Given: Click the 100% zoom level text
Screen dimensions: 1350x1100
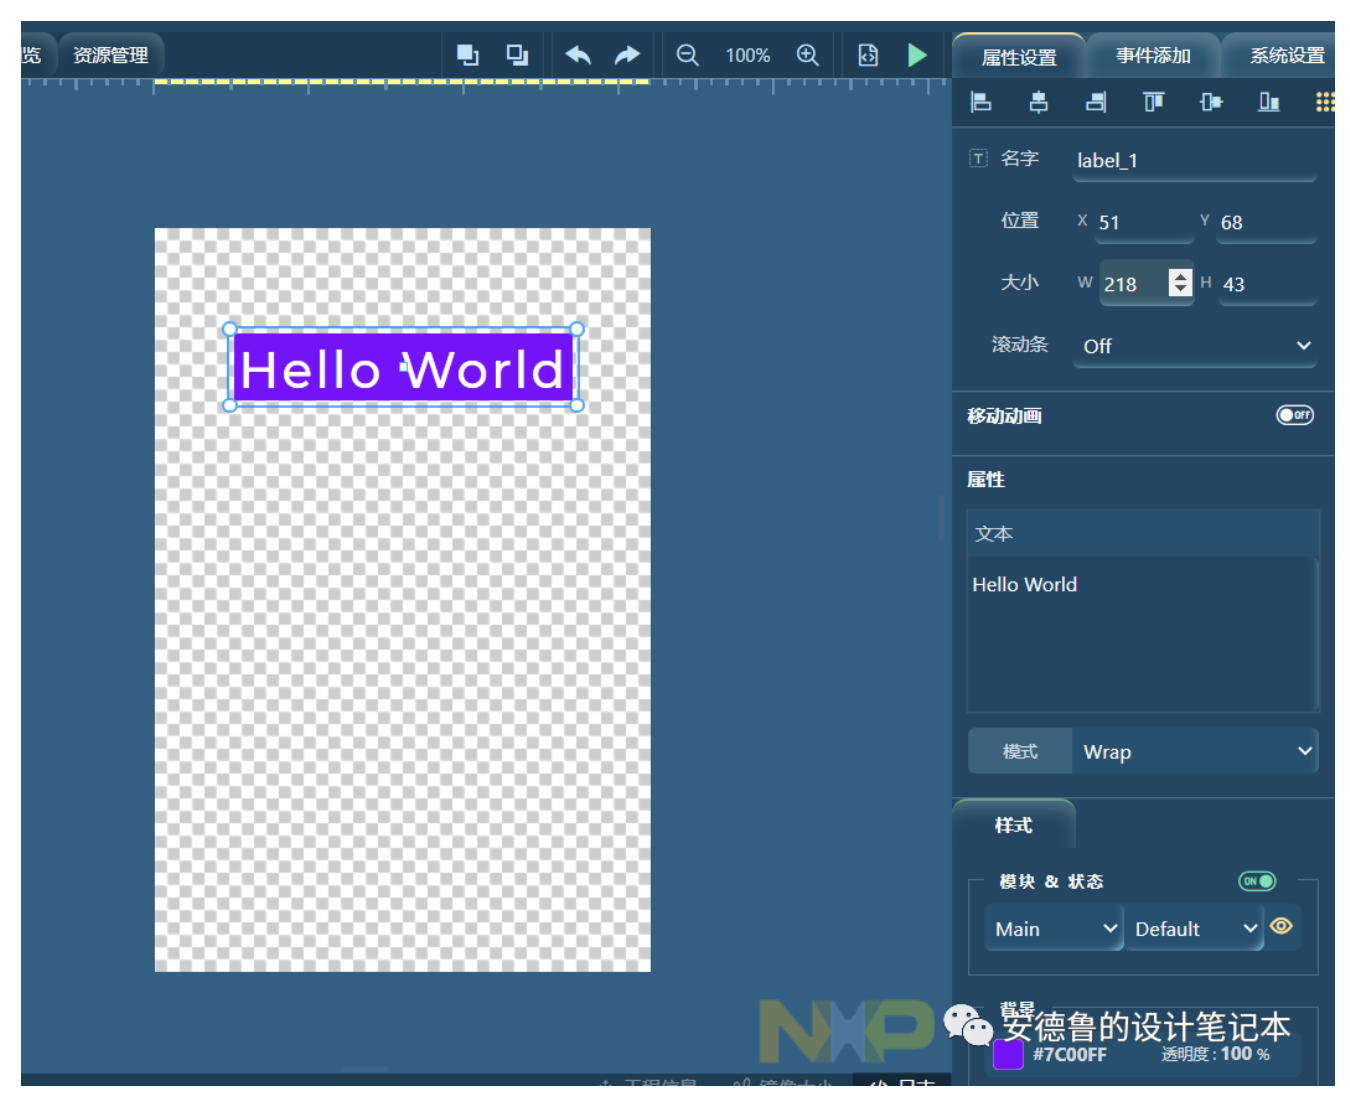Looking at the screenshot, I should tap(748, 56).
